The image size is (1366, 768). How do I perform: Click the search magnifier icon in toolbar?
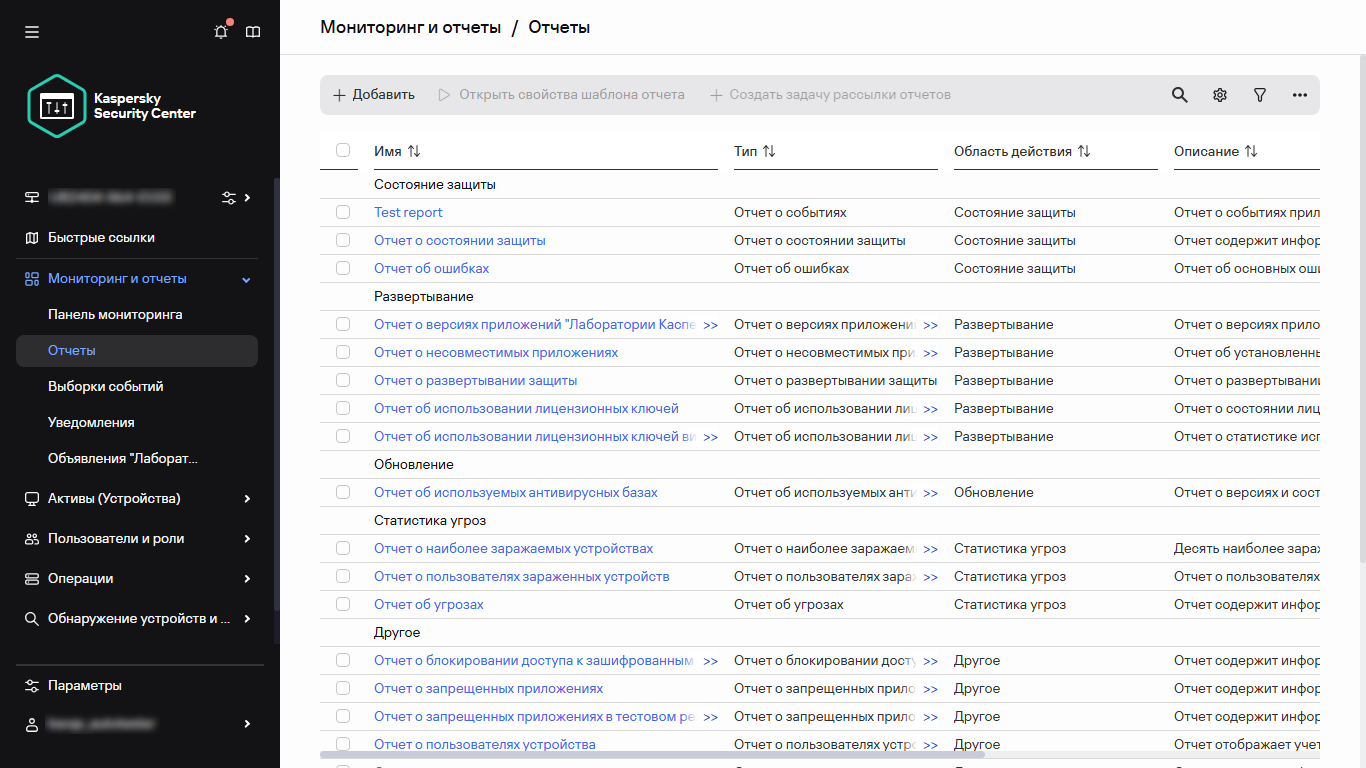click(1180, 95)
